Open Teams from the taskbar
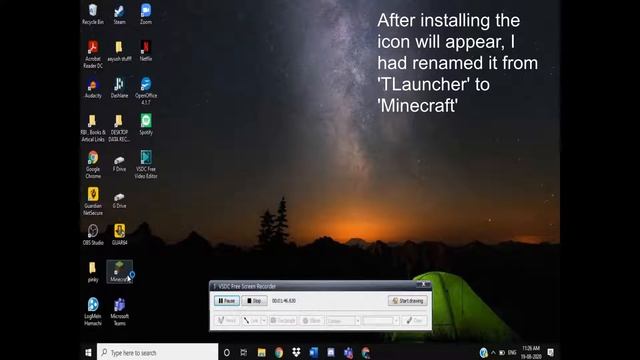640x360 pixels. 348,352
